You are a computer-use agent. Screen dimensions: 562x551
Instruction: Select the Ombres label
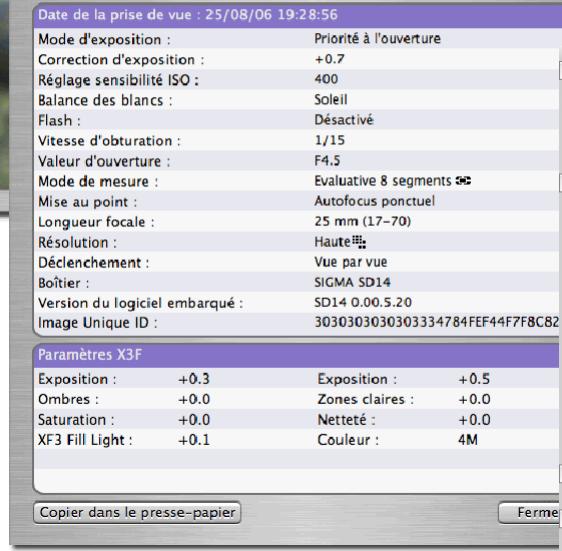tap(68, 399)
